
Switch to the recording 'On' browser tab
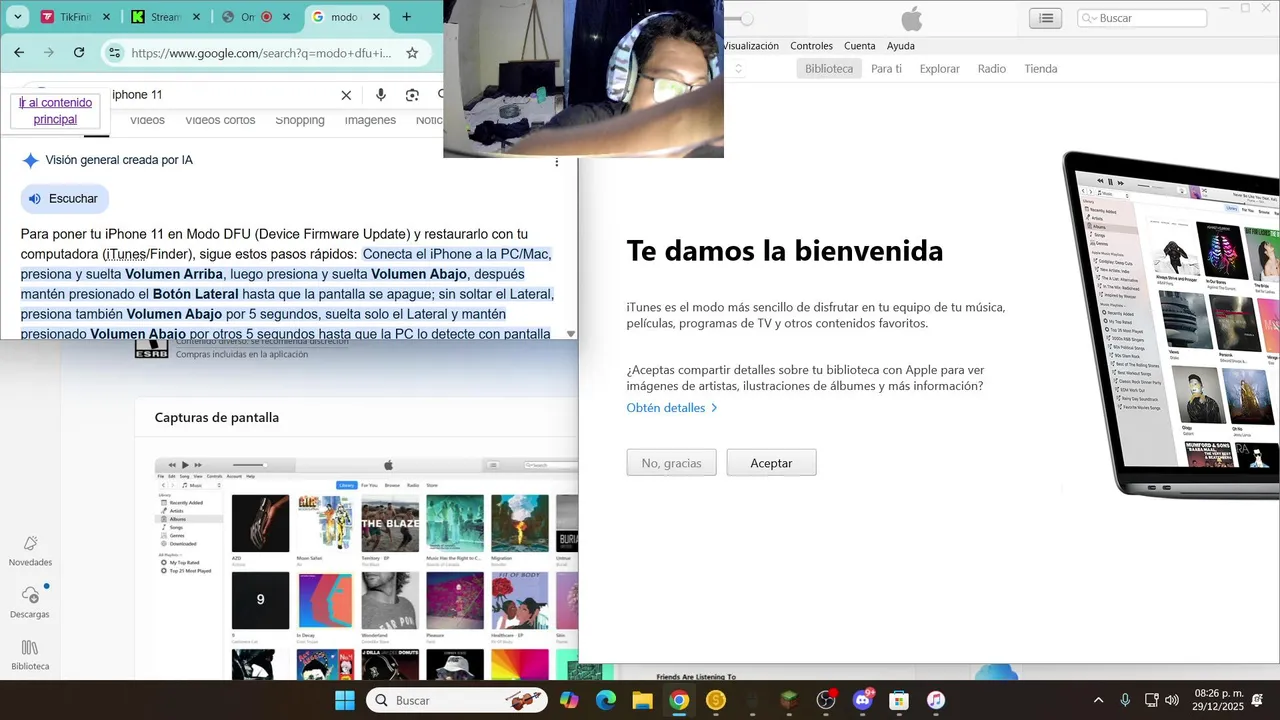[x=257, y=17]
